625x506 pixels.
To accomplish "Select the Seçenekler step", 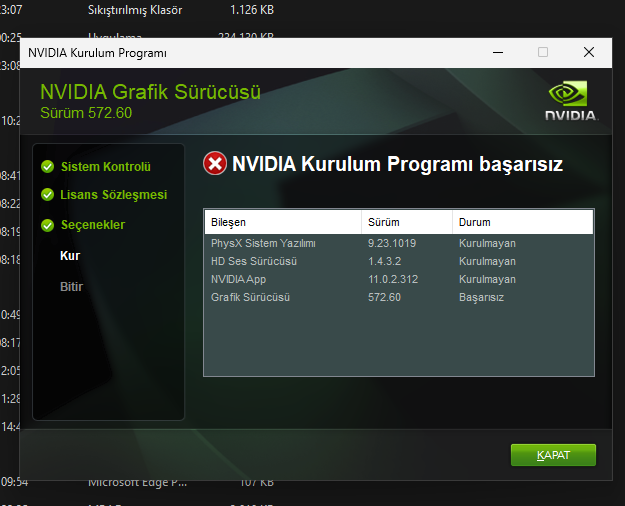I will [x=93, y=225].
